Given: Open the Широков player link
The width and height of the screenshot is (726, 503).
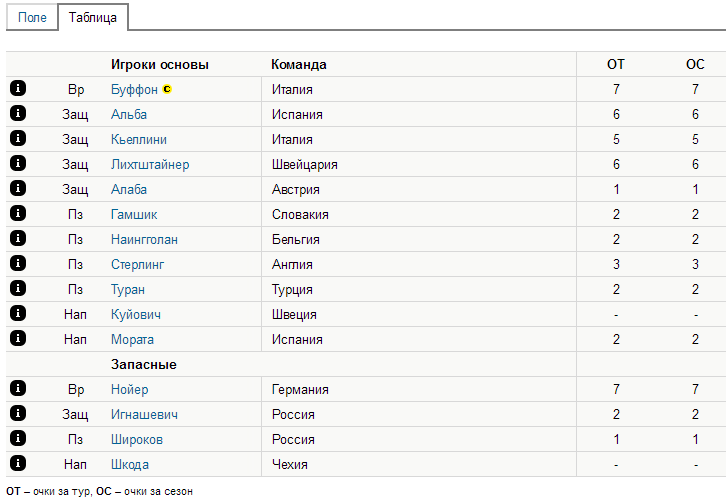Looking at the screenshot, I should click(137, 439).
